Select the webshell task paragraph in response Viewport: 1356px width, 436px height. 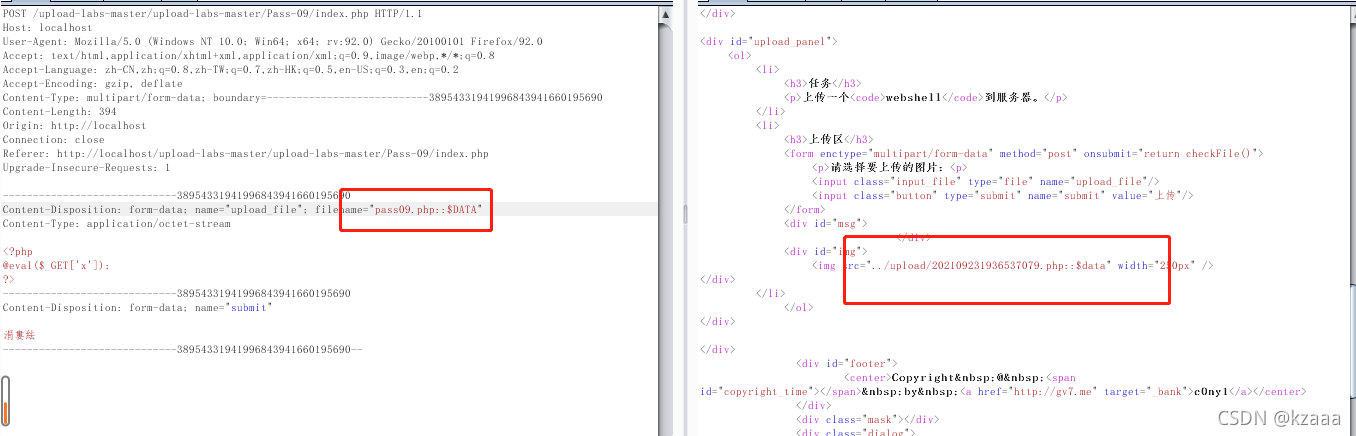pyautogui.click(x=927, y=98)
